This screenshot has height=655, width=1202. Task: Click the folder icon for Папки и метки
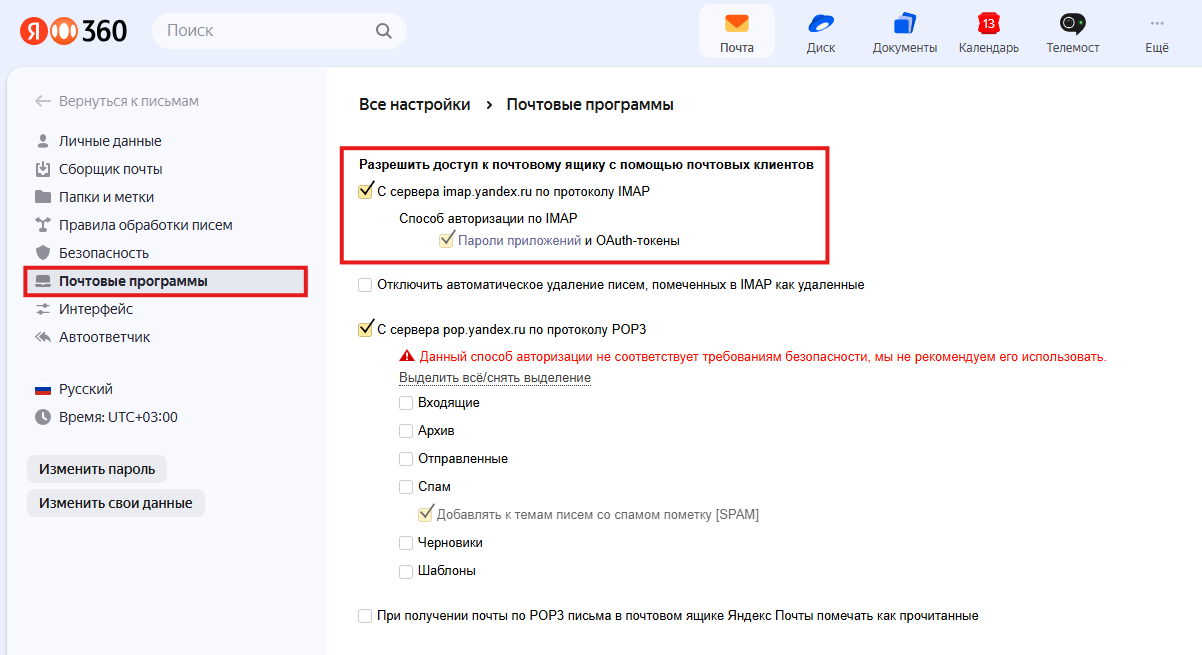43,197
